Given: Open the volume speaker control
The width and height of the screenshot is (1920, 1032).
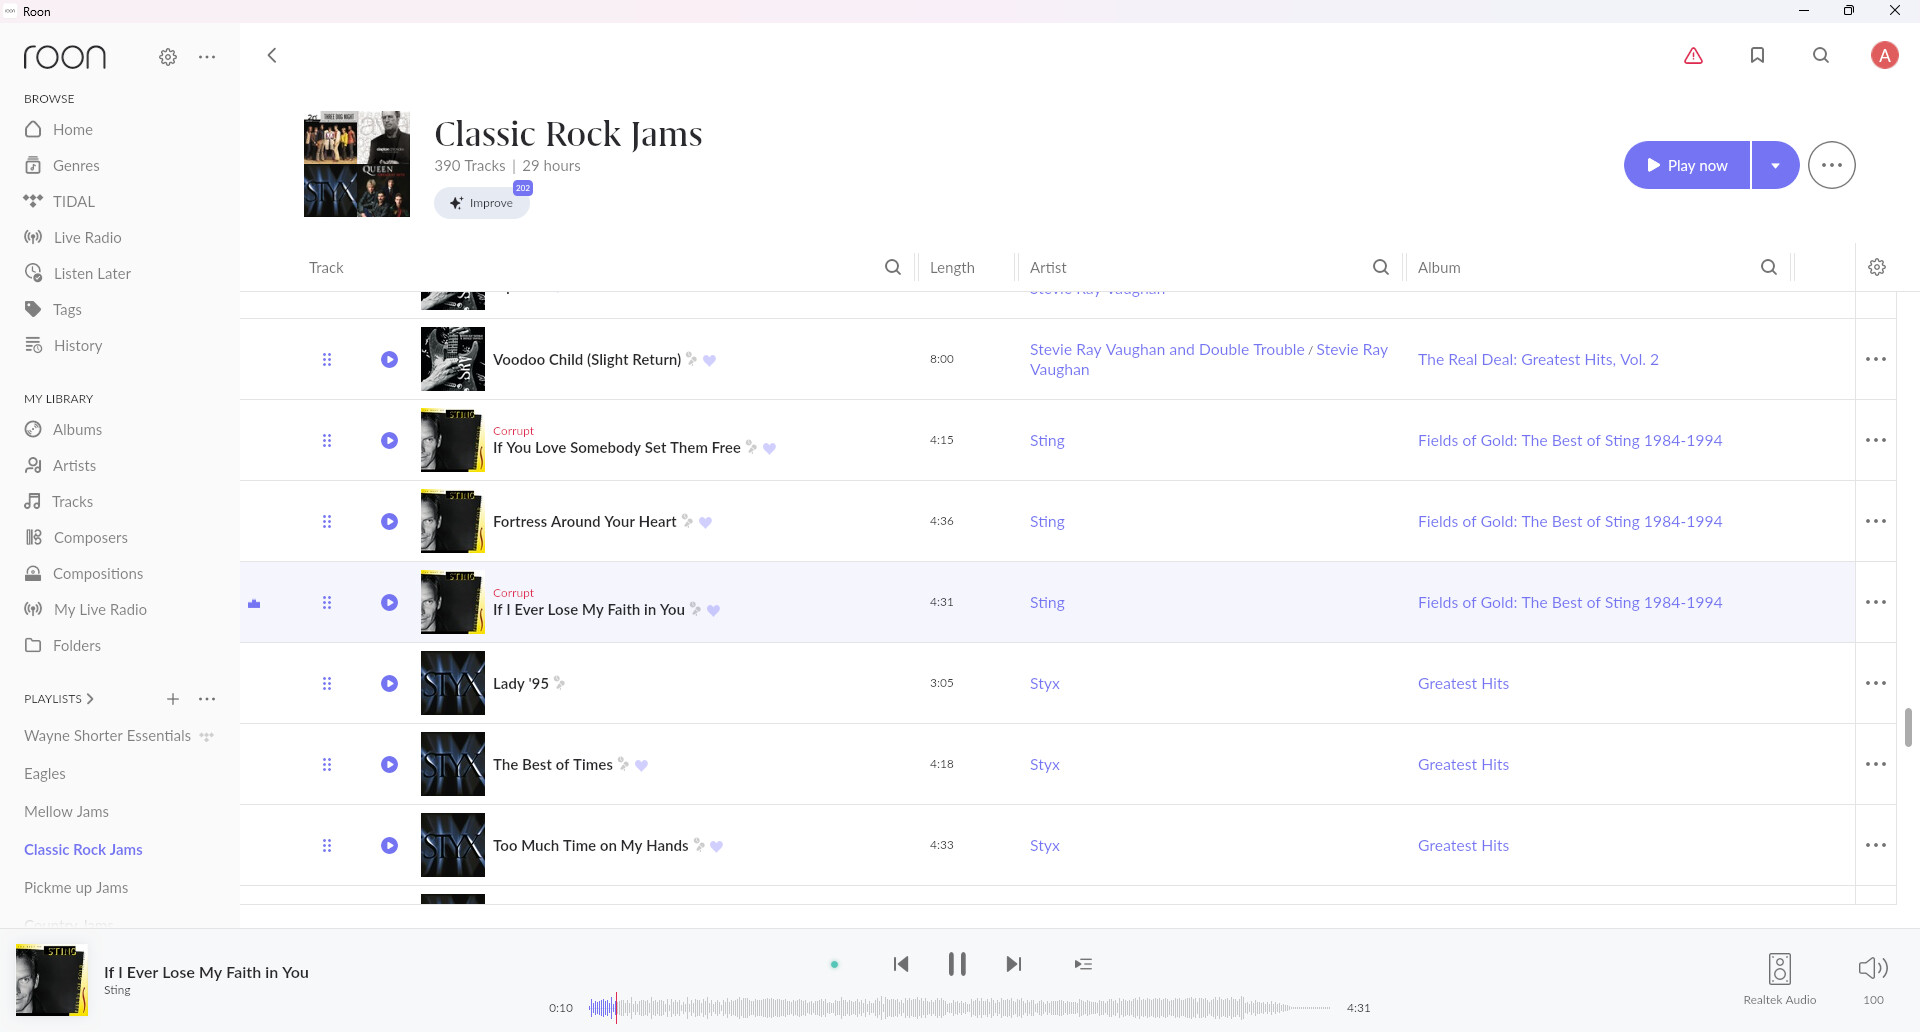Looking at the screenshot, I should [1873, 968].
